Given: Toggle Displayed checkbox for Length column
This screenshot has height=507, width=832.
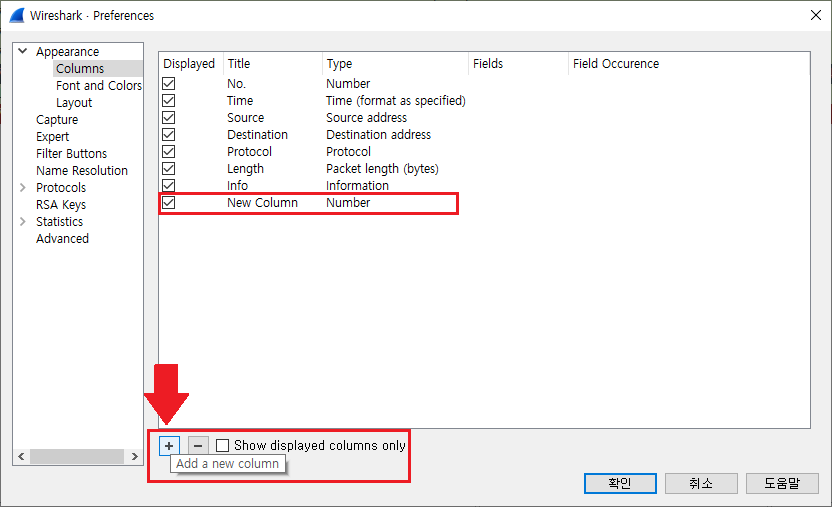Looking at the screenshot, I should tap(169, 169).
